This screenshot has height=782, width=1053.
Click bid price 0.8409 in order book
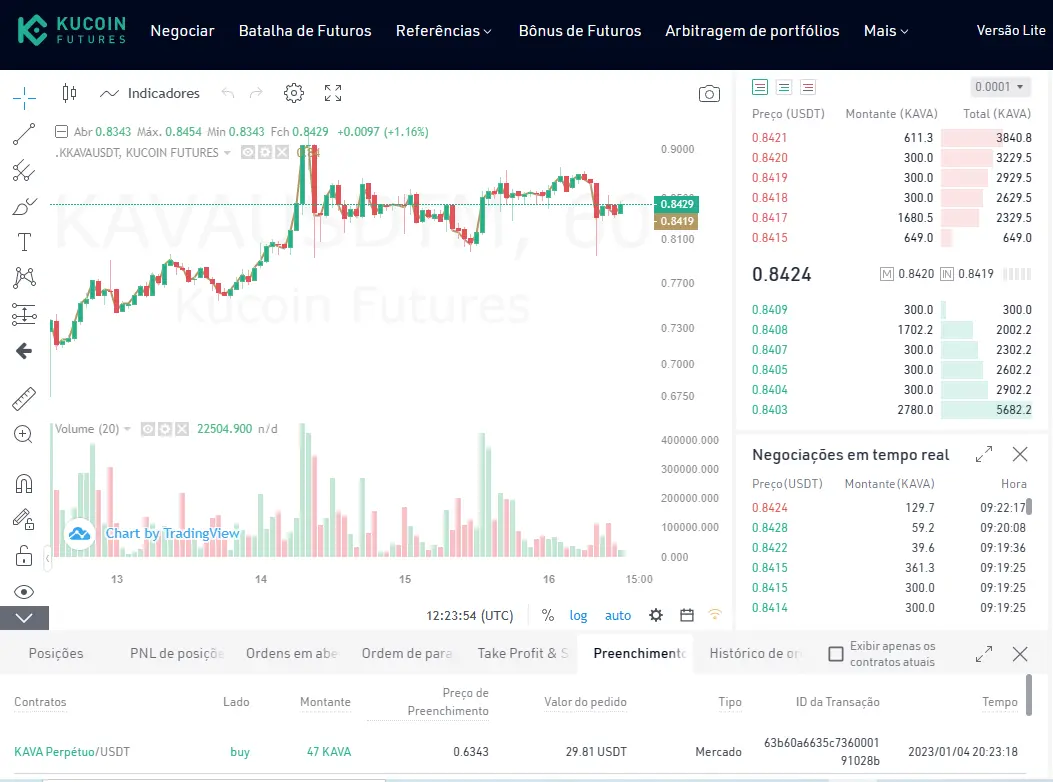click(770, 310)
